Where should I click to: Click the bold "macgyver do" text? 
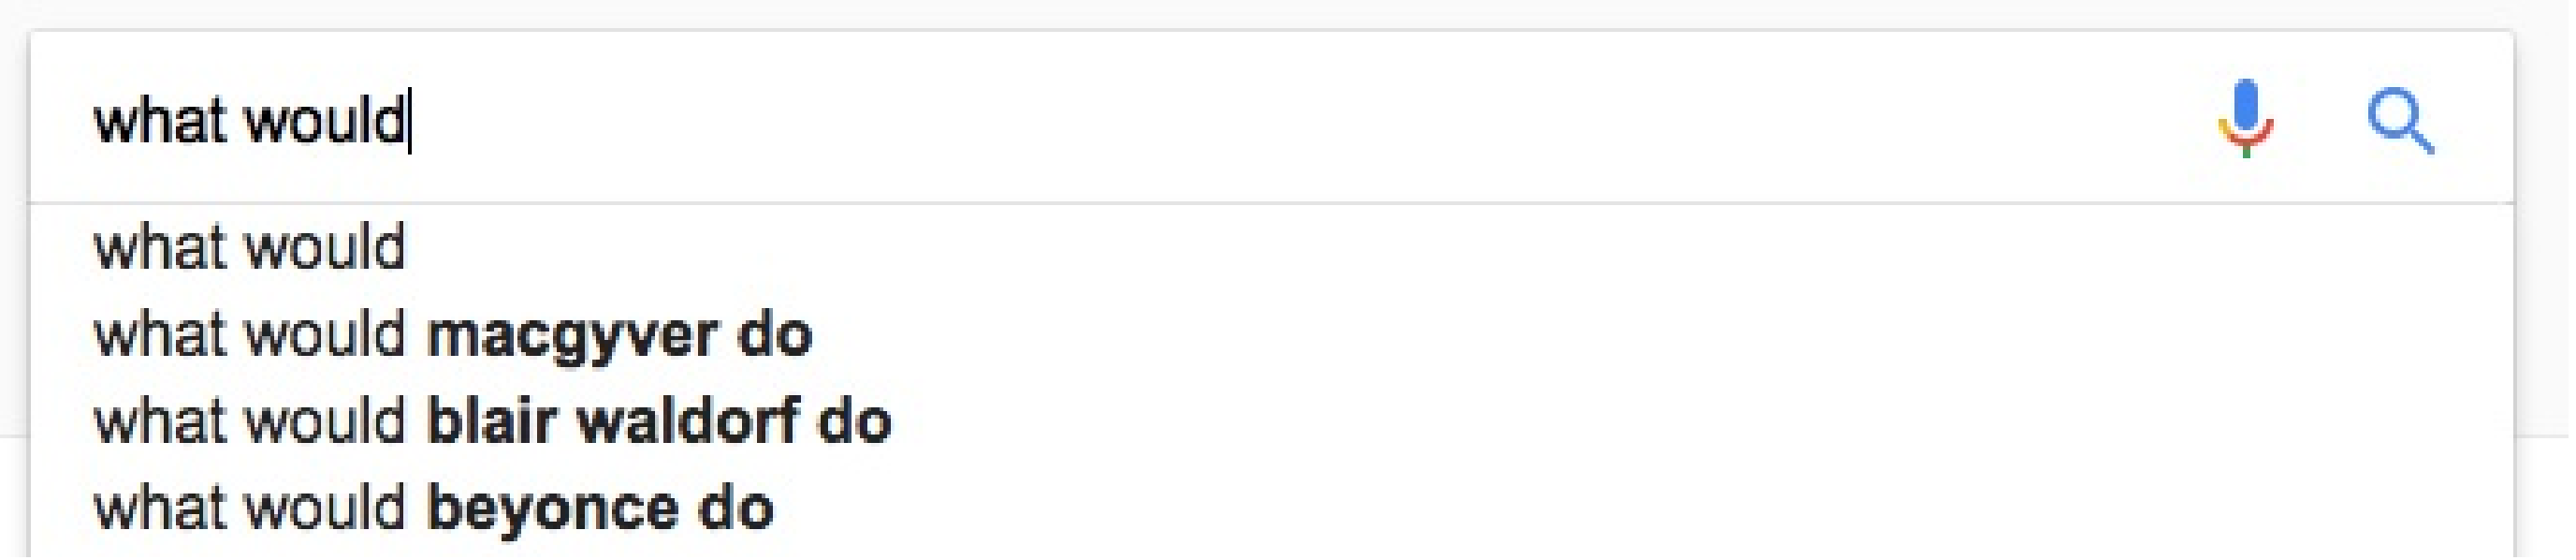point(619,334)
